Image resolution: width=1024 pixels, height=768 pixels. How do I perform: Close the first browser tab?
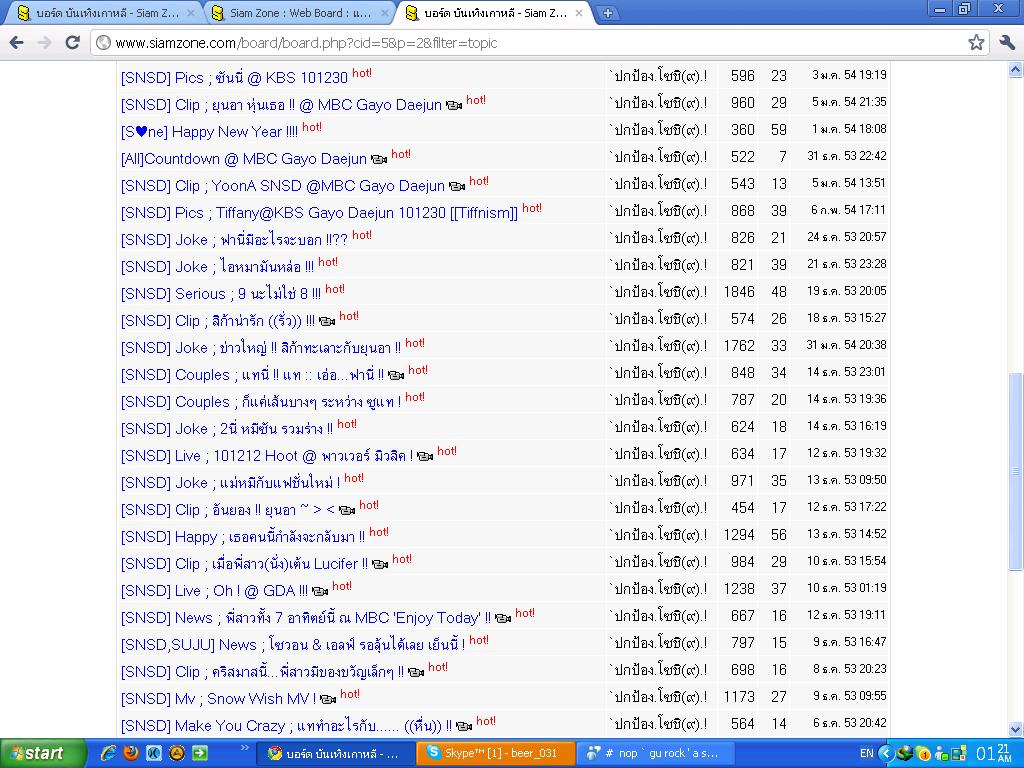191,13
